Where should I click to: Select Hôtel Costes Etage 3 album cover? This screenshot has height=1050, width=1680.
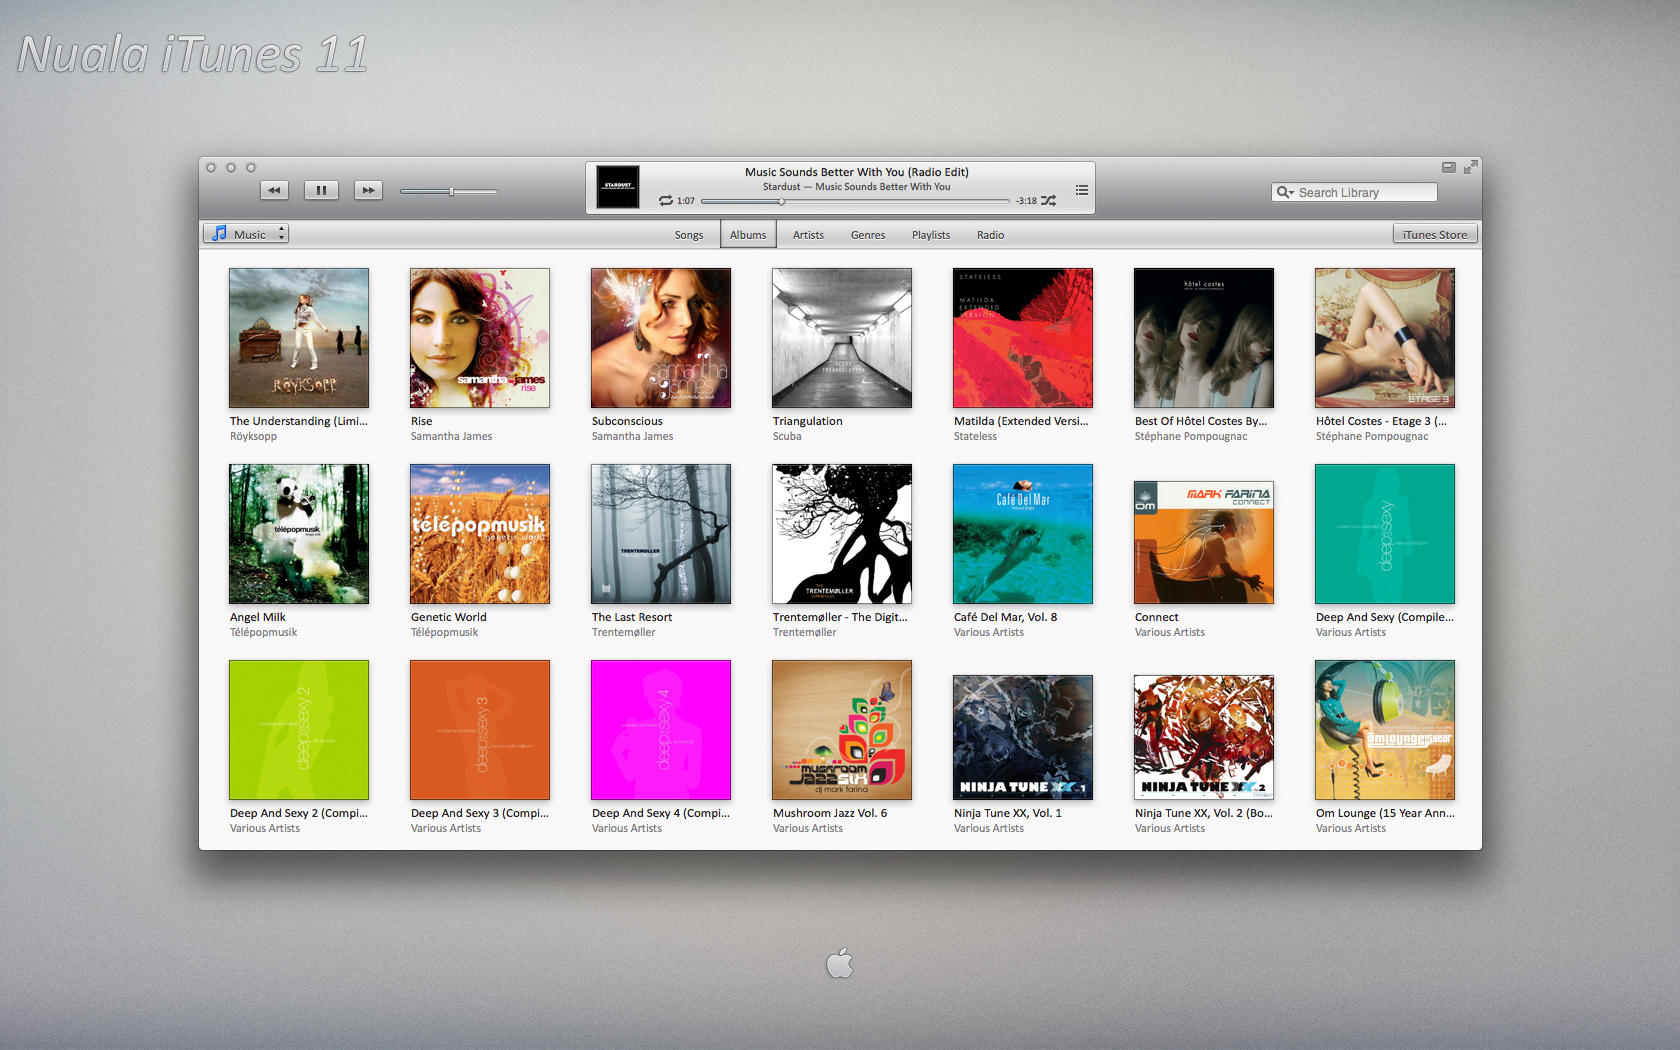pyautogui.click(x=1385, y=338)
